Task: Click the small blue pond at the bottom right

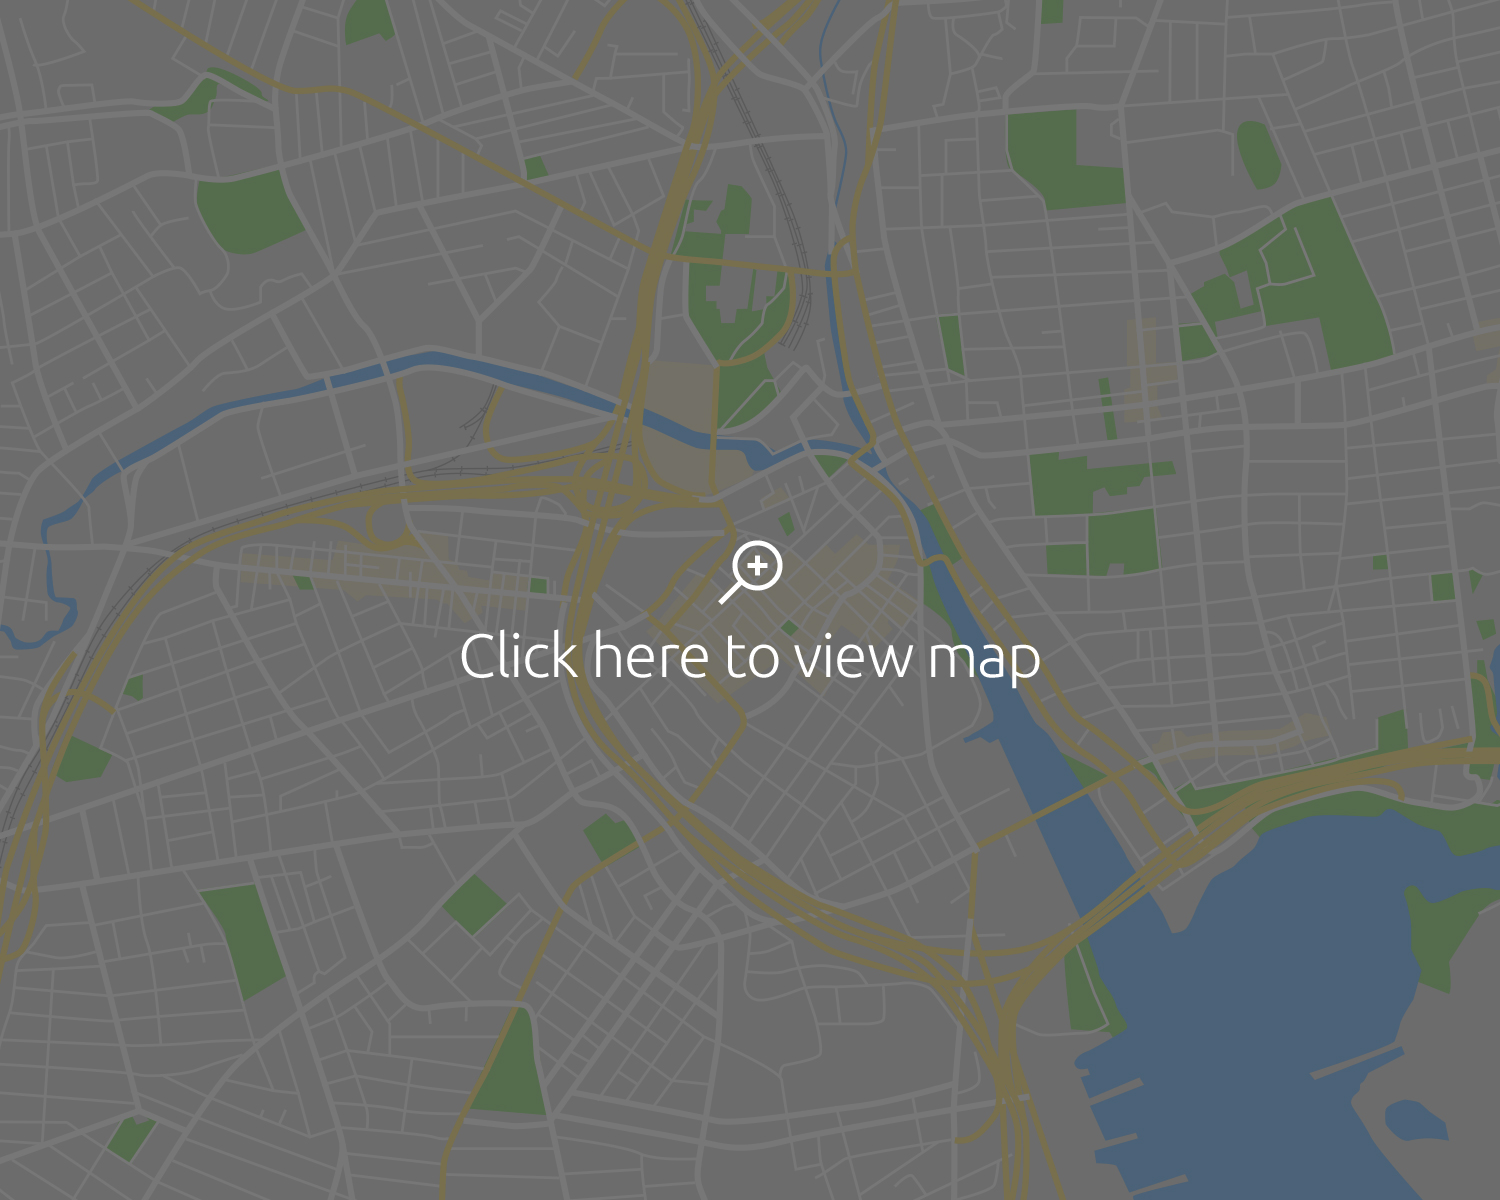Action: coord(1416,1119)
